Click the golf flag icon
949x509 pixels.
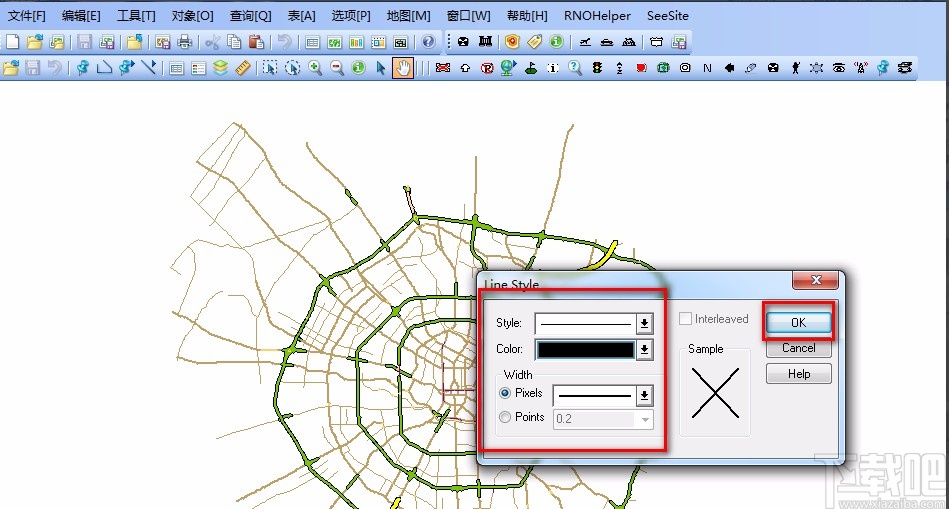click(x=531, y=68)
